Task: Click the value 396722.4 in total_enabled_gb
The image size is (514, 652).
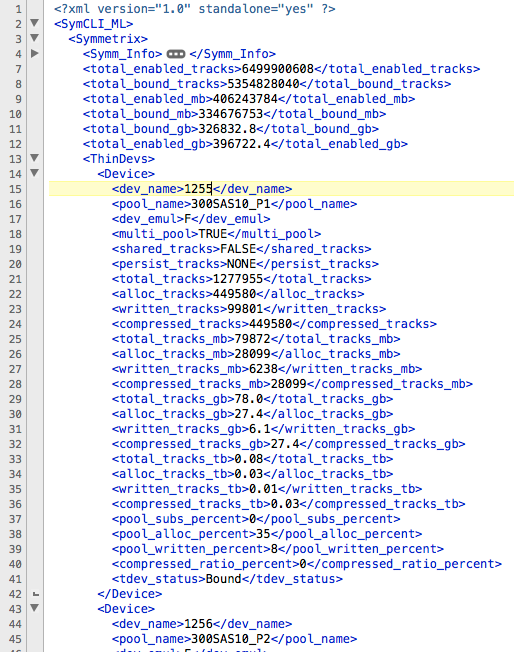Action: (241, 143)
